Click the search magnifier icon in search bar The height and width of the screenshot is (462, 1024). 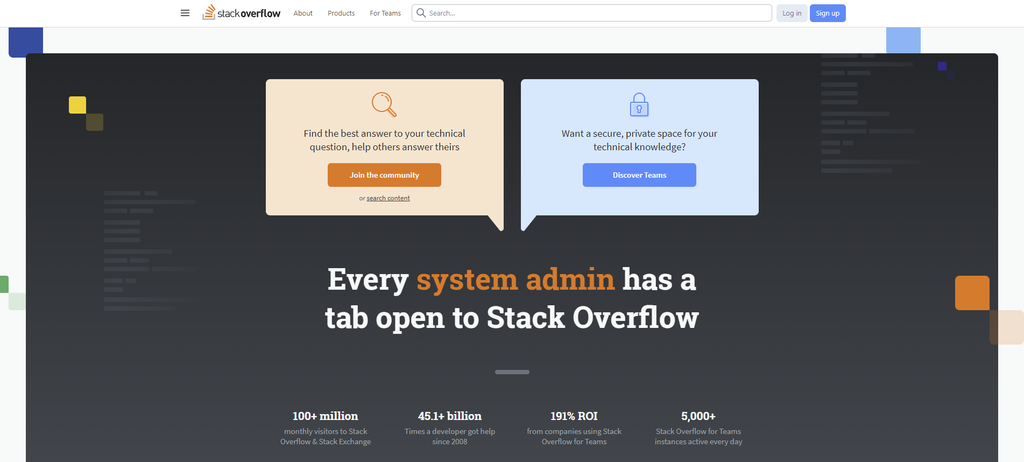[421, 13]
